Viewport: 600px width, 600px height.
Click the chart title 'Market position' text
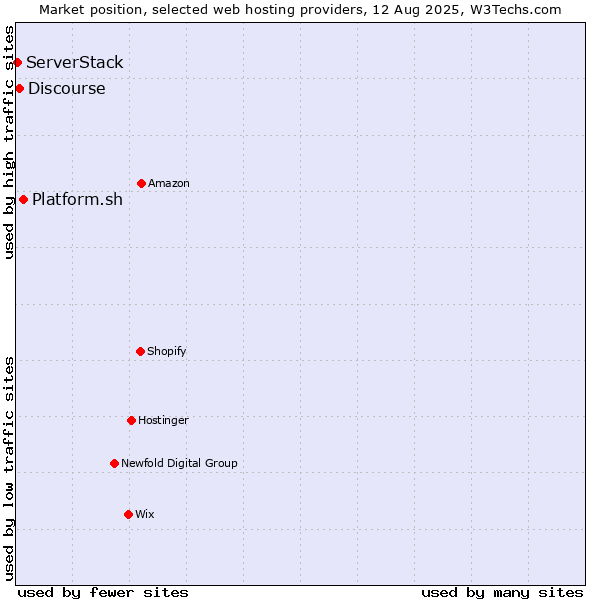[x=300, y=10]
